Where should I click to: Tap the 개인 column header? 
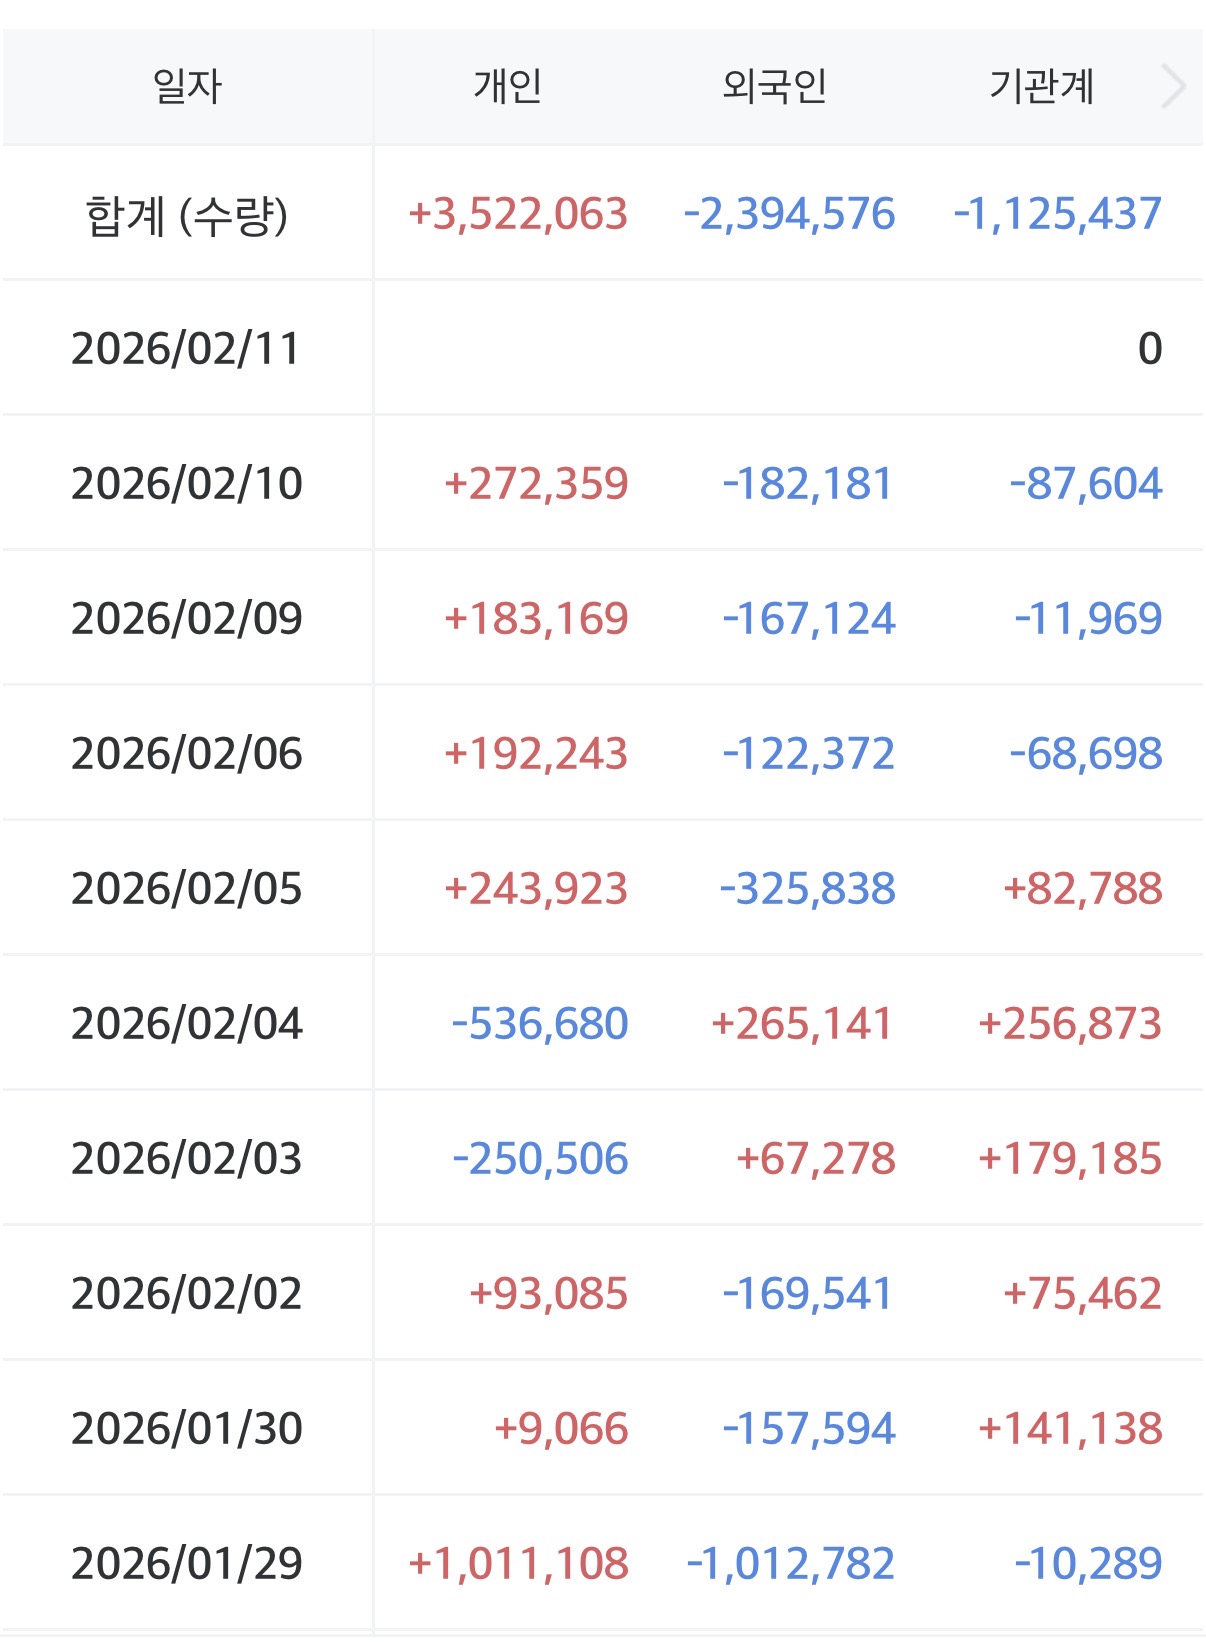(508, 87)
